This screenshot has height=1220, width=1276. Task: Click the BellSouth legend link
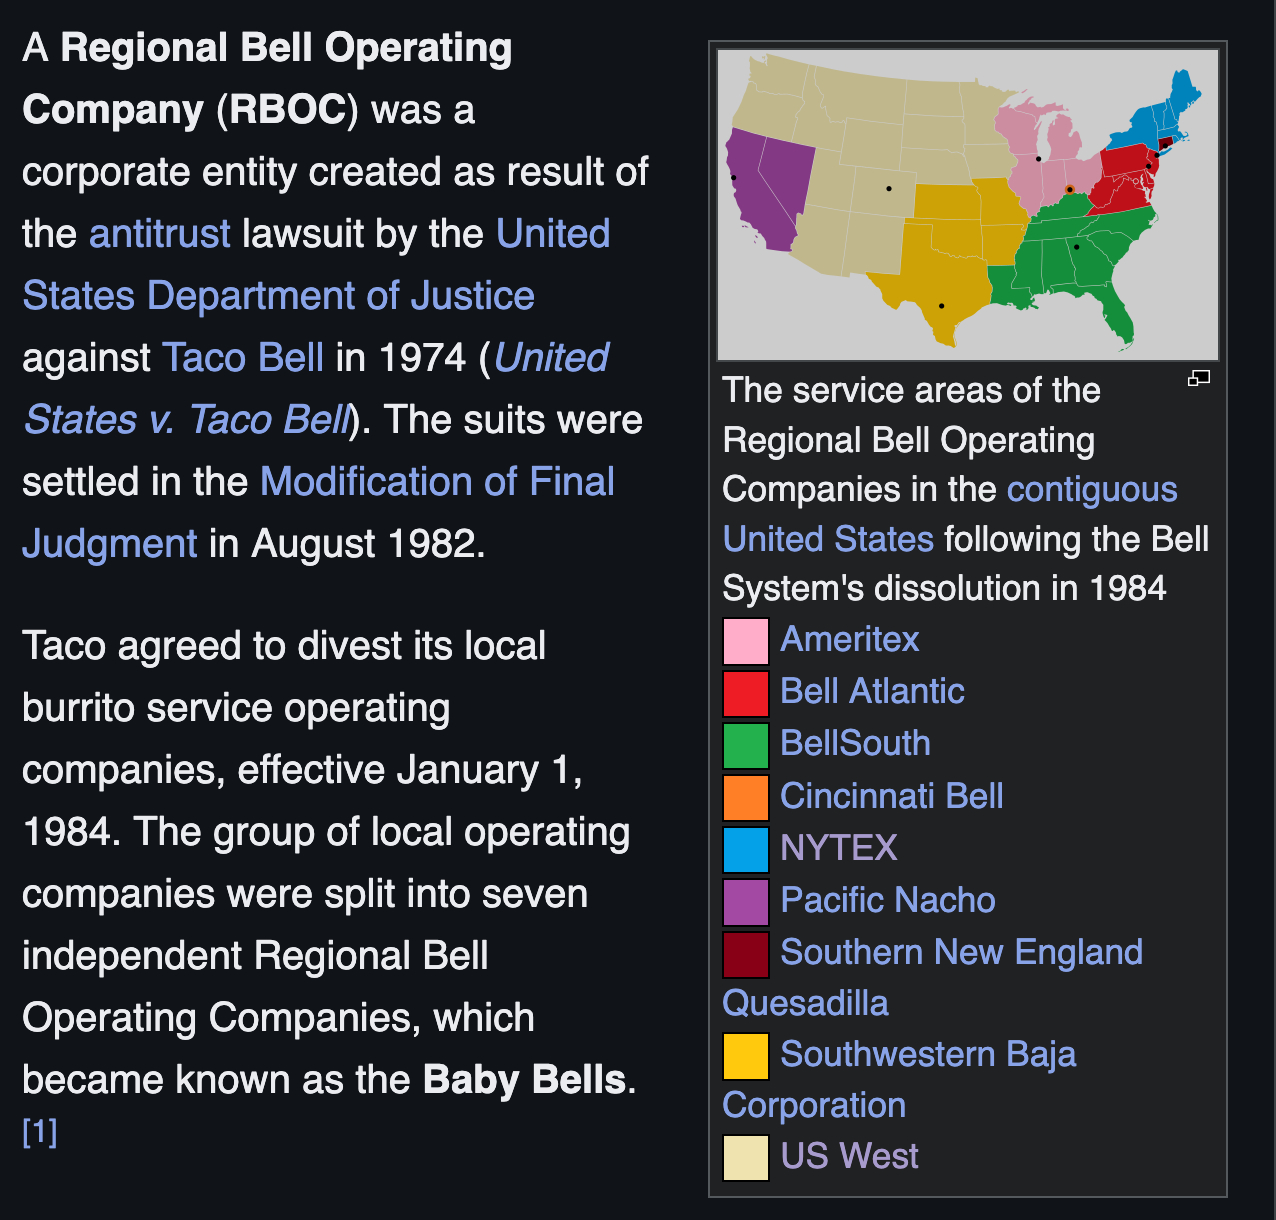[x=855, y=743]
